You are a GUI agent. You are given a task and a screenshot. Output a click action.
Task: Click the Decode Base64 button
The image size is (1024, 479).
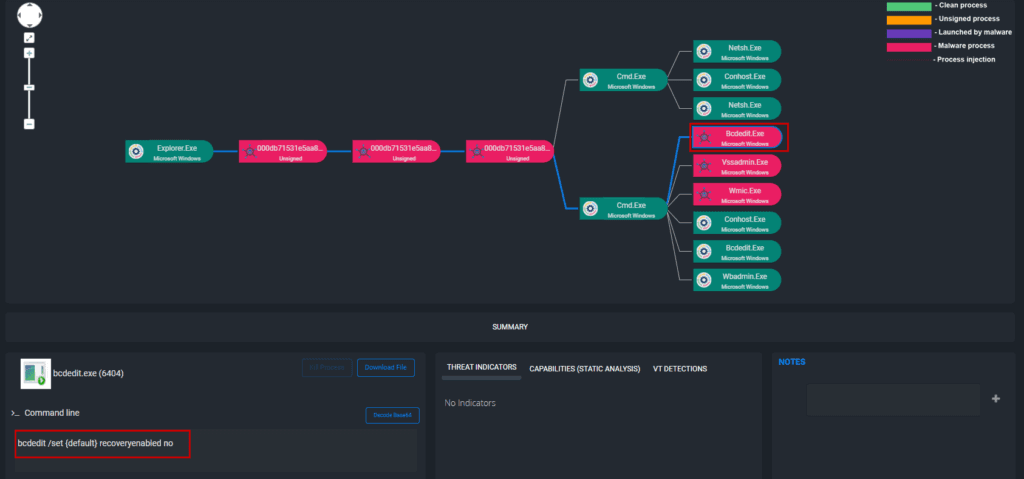click(x=392, y=416)
